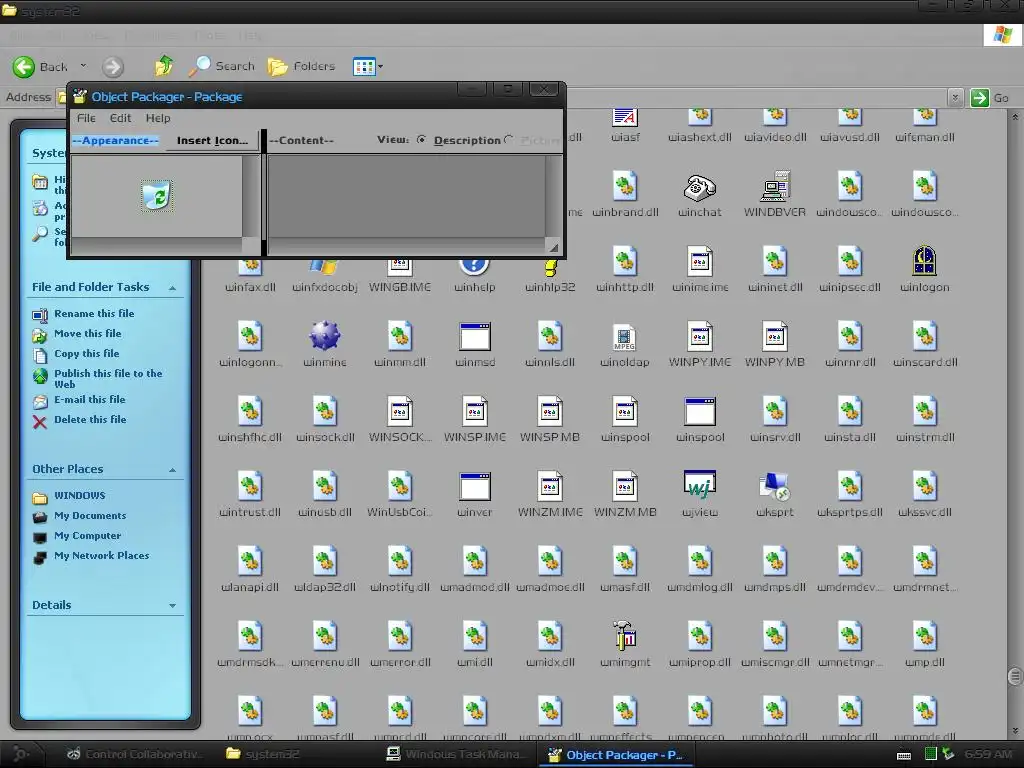The height and width of the screenshot is (768, 1024).
Task: Open the Help menu in Object Packager
Action: 157,118
